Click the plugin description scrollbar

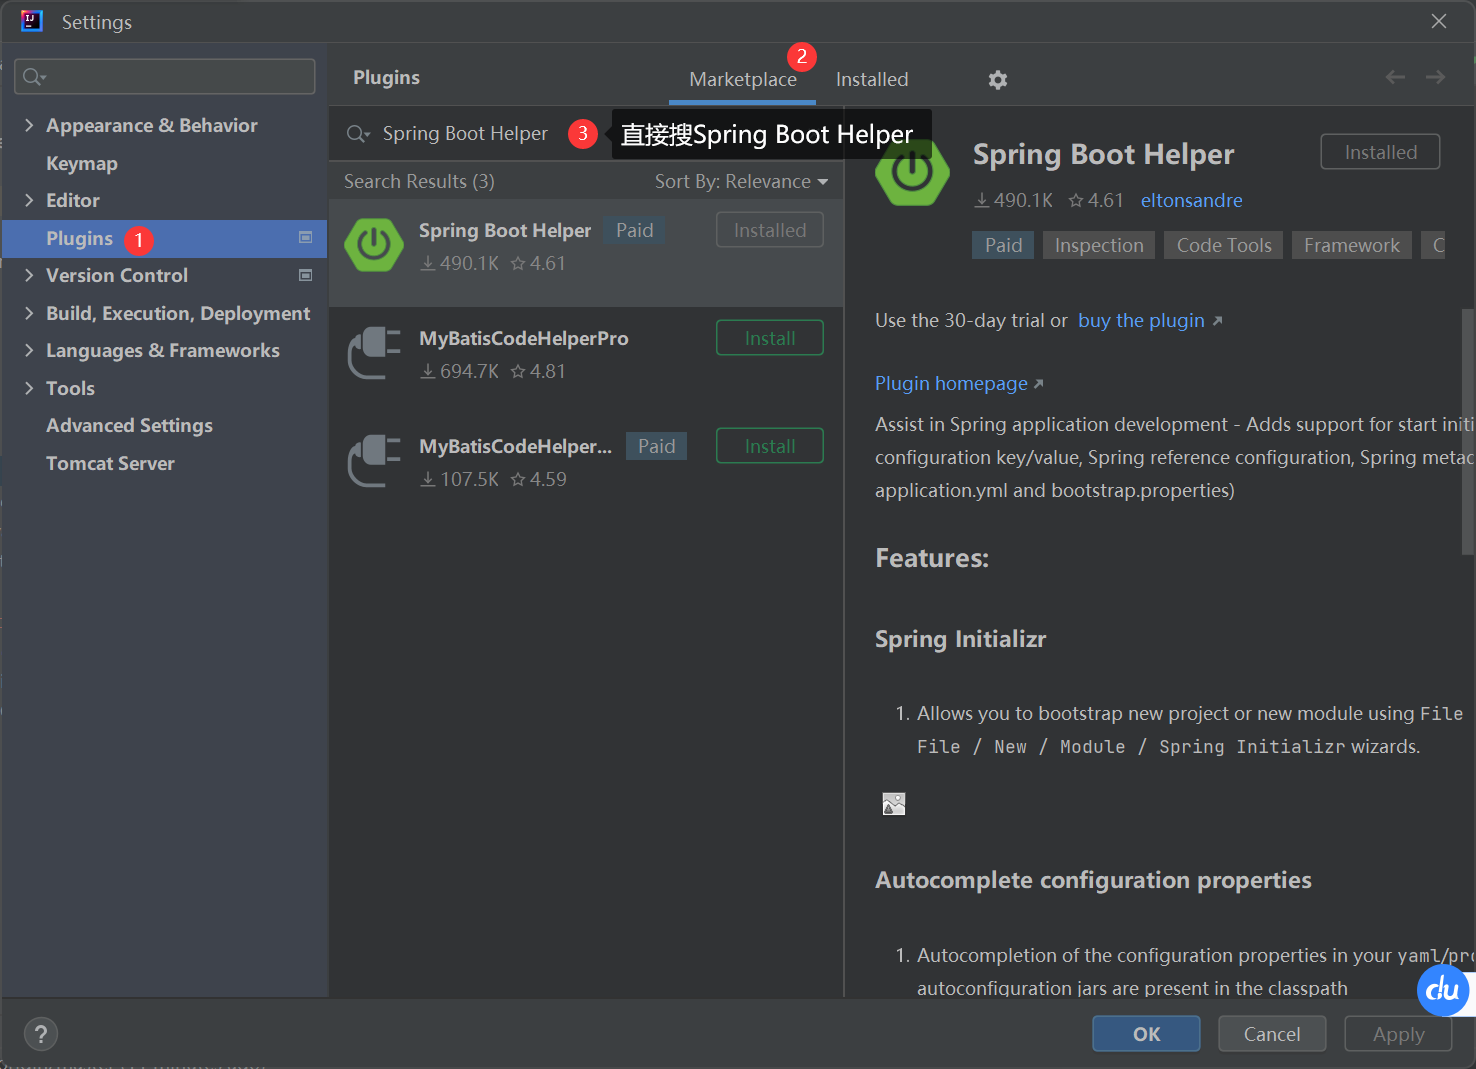[1468, 430]
